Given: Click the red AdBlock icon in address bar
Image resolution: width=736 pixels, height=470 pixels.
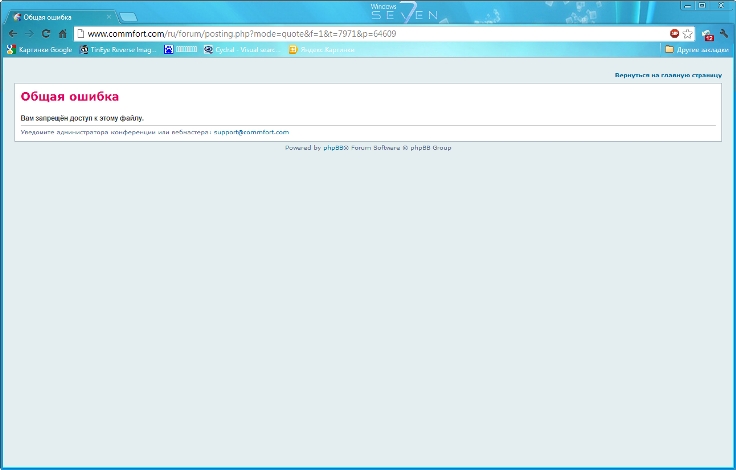Looking at the screenshot, I should pos(675,33).
